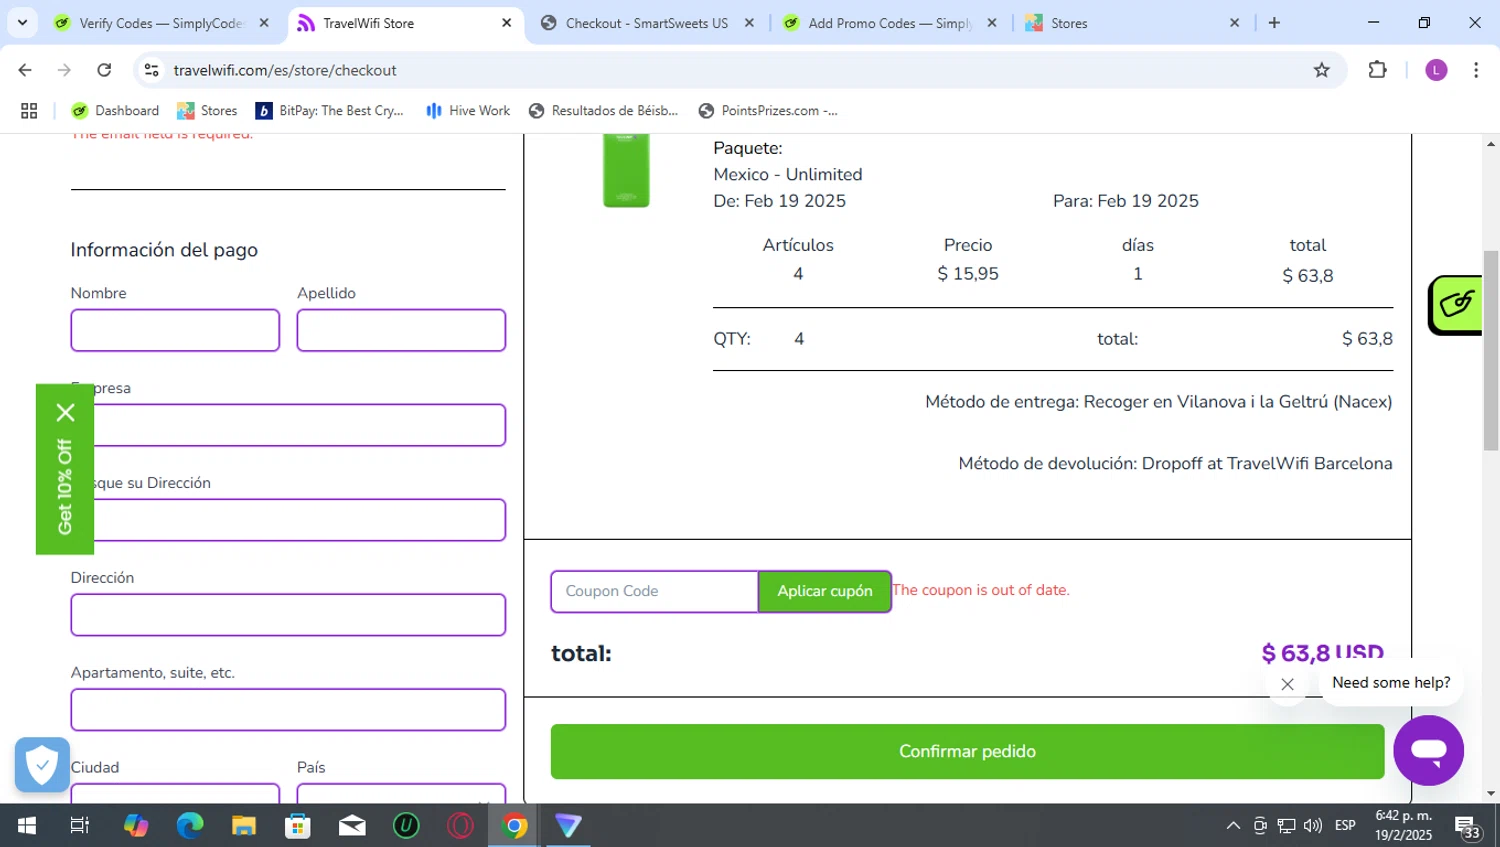The image size is (1500, 847).
Task: Open the PointsPrizes.com bookmark
Action: click(x=768, y=111)
